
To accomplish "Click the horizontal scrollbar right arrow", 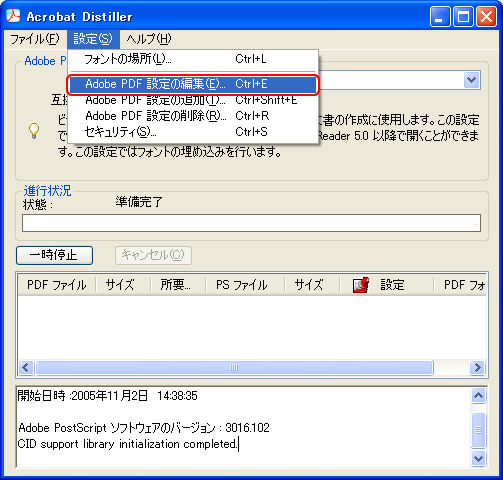I will (x=477, y=368).
